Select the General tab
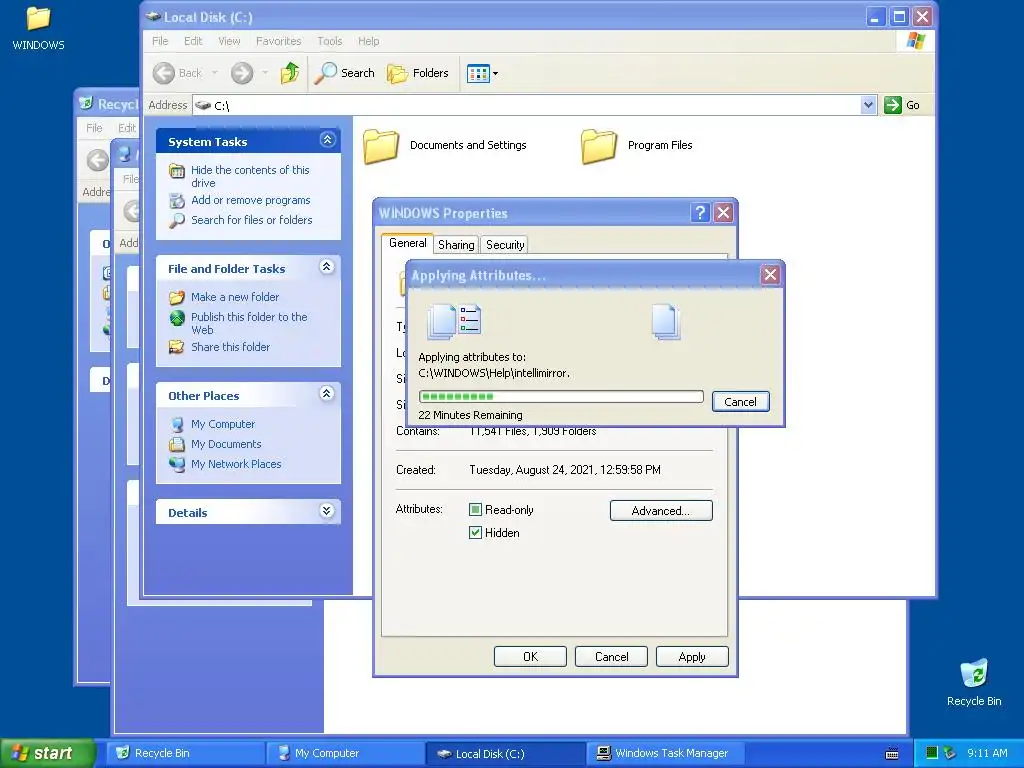1024x768 pixels. (x=408, y=243)
